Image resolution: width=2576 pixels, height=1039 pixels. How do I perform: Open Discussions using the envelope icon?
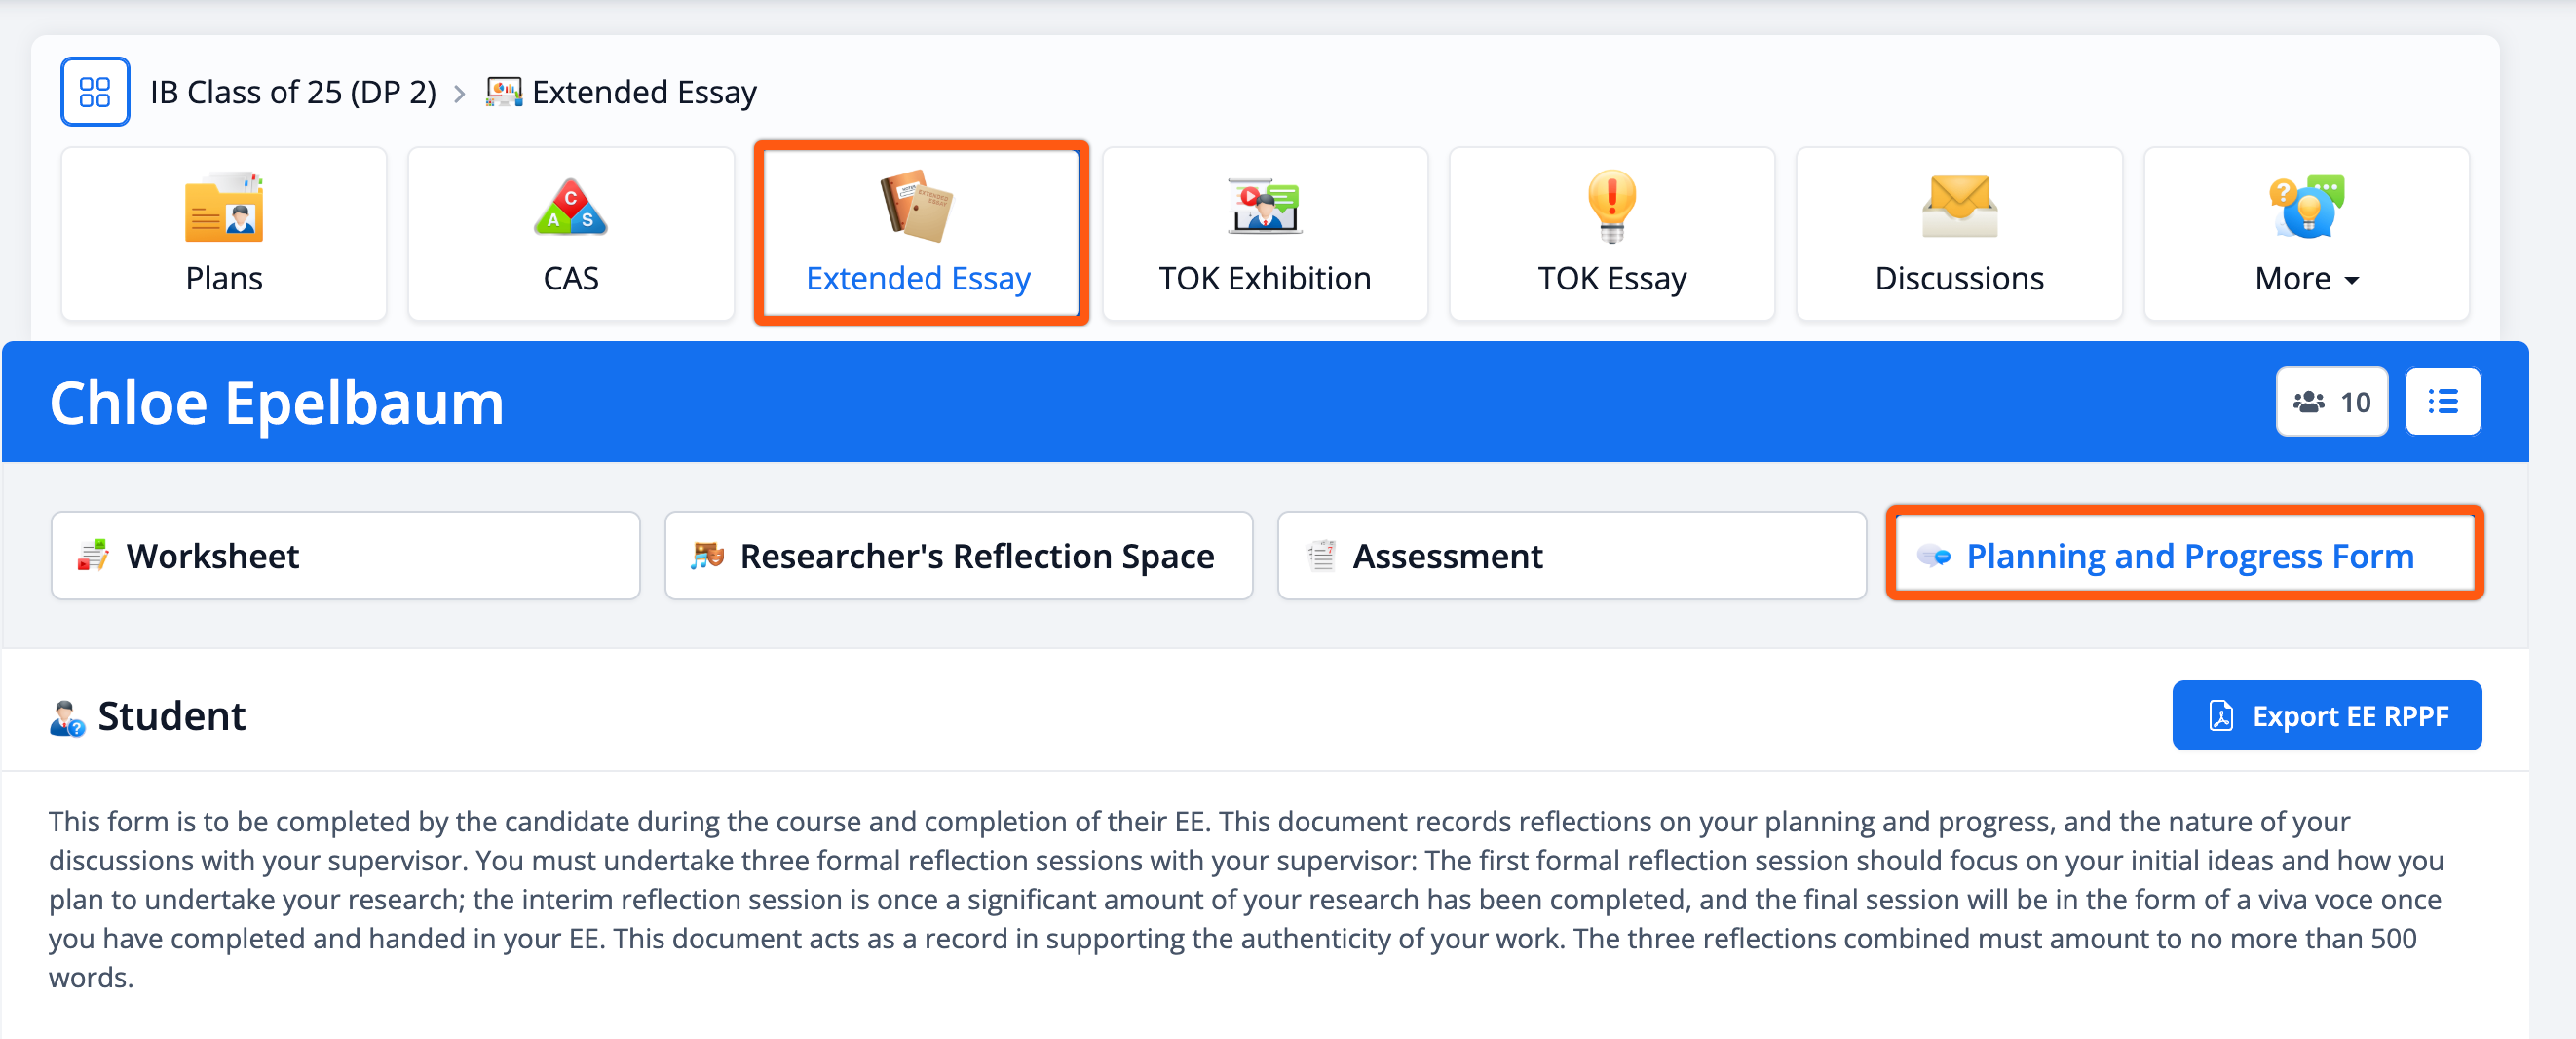point(1958,207)
